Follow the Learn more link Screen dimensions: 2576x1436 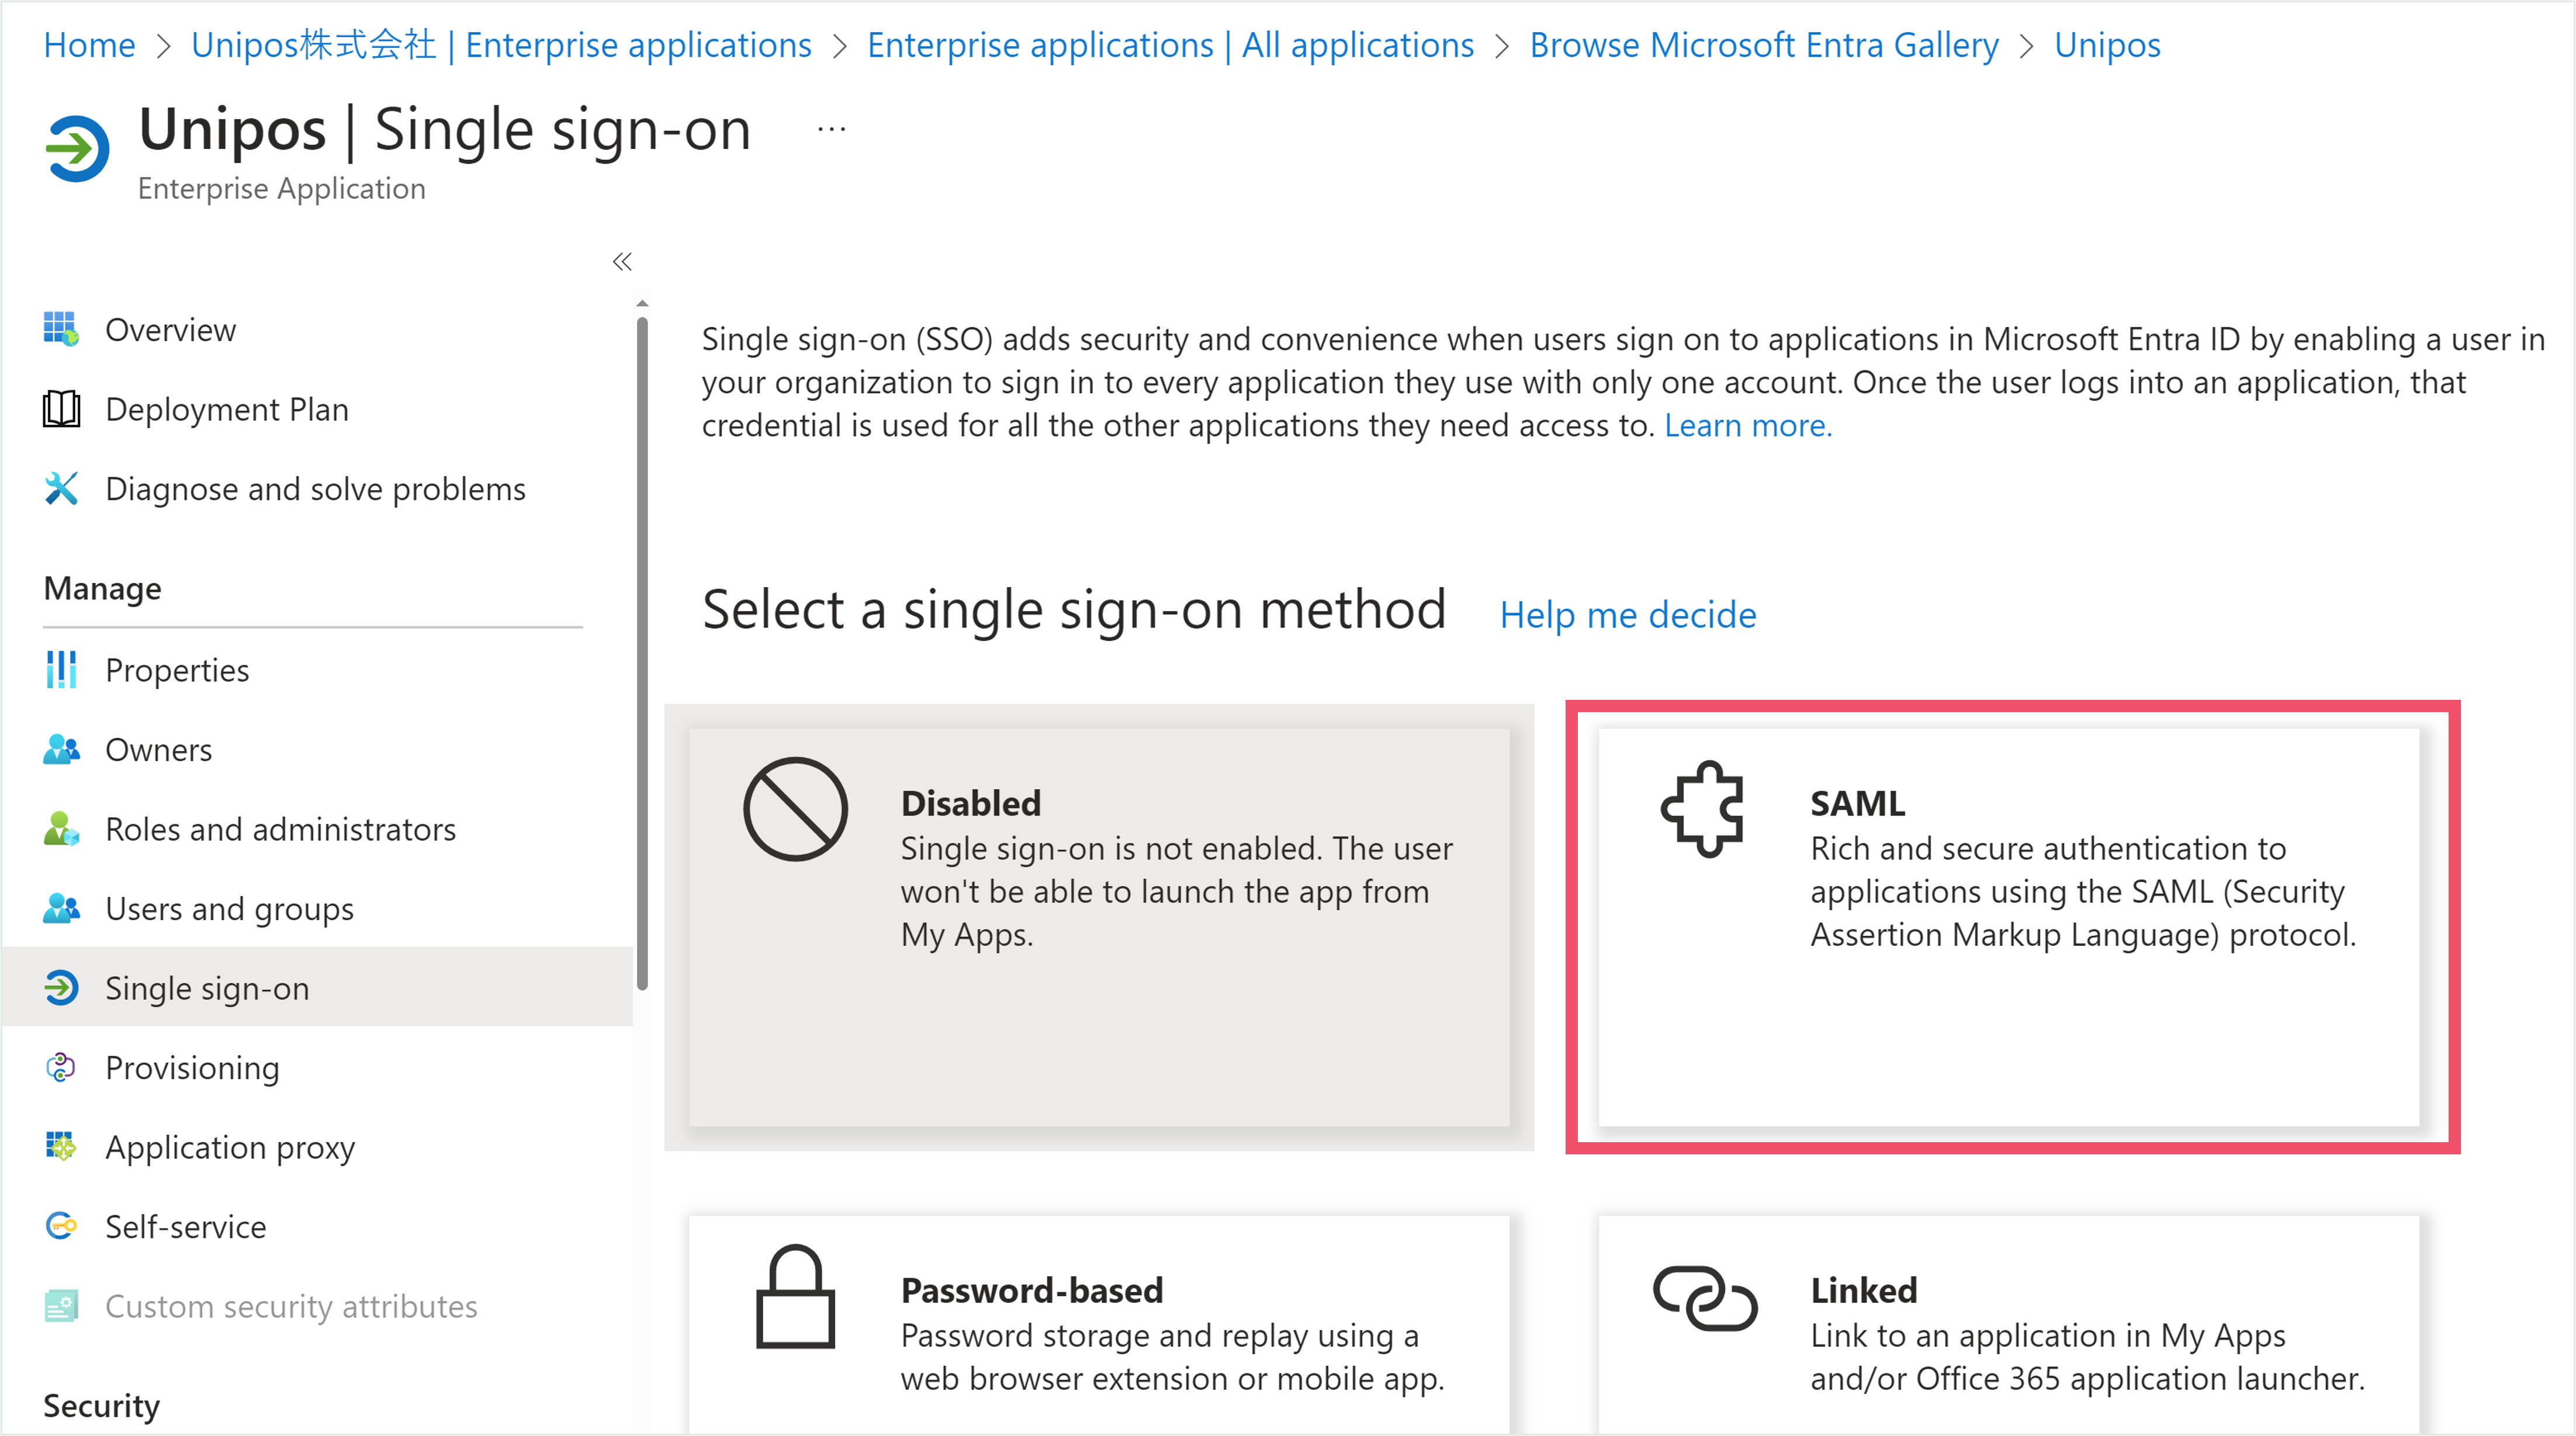[x=1748, y=425]
